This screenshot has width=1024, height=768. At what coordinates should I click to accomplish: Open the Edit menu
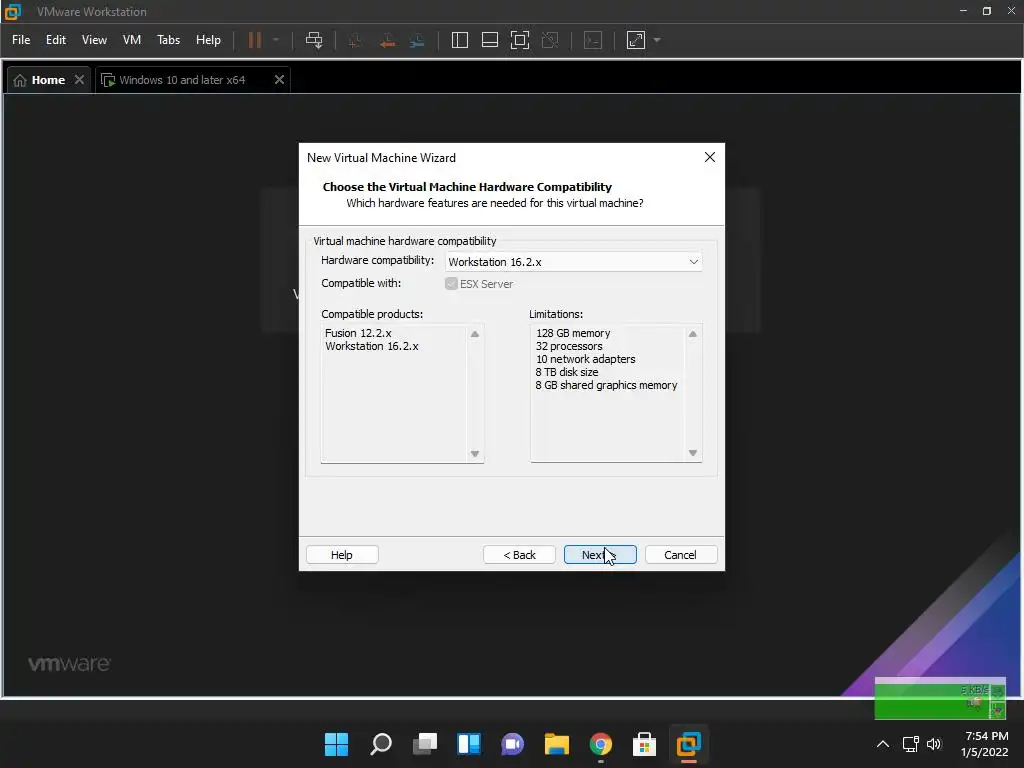click(x=56, y=40)
